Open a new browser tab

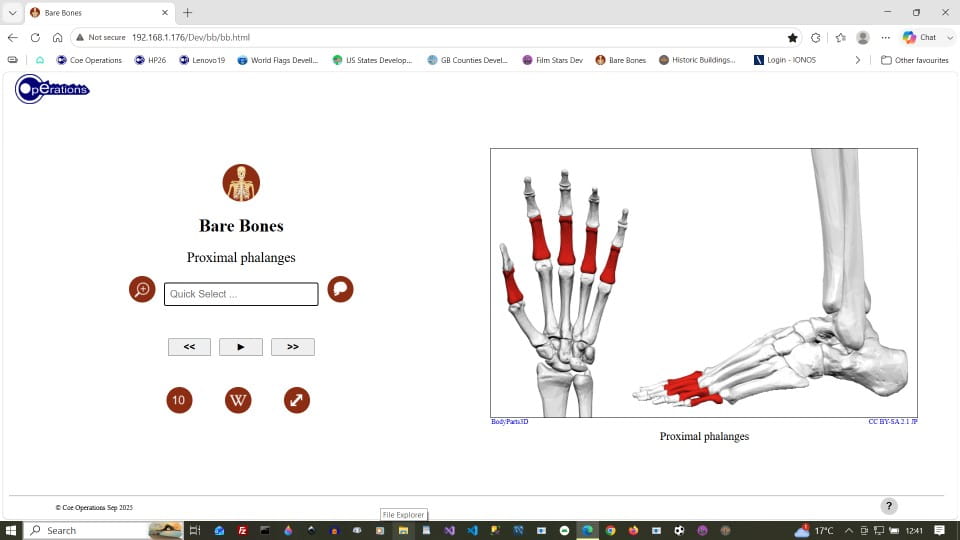click(x=187, y=12)
